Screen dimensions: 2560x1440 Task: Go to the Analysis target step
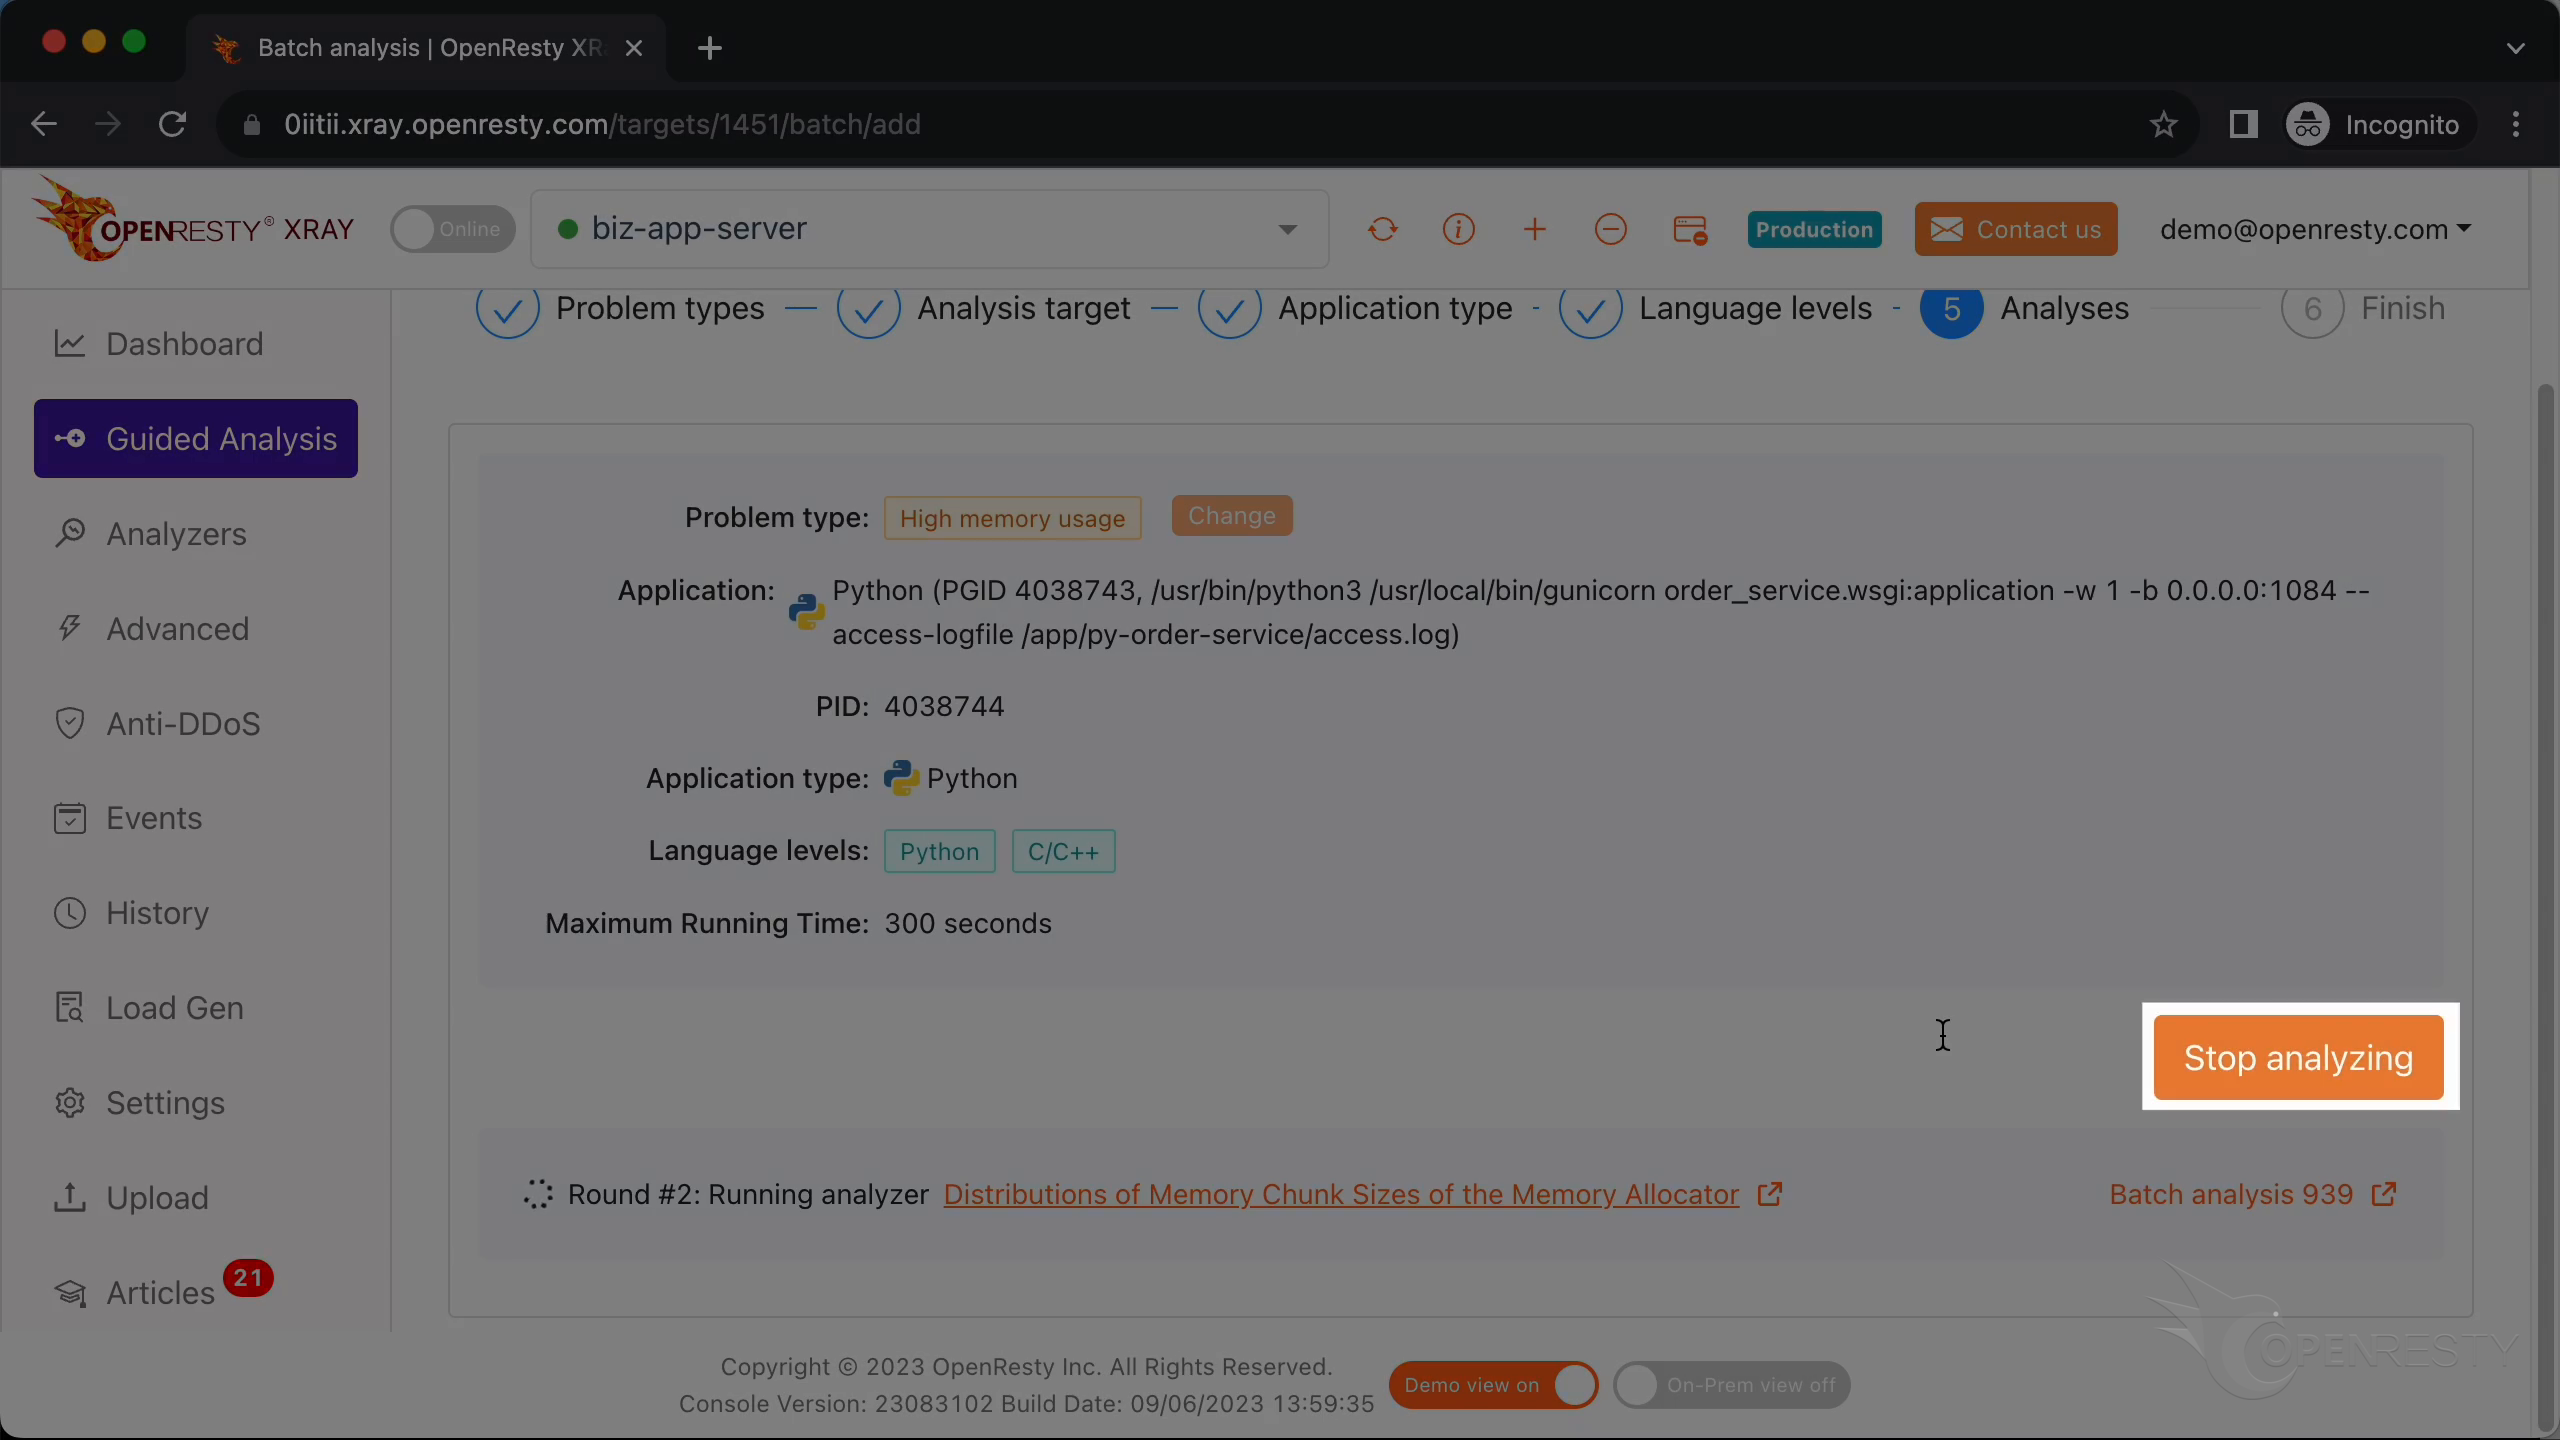984,308
